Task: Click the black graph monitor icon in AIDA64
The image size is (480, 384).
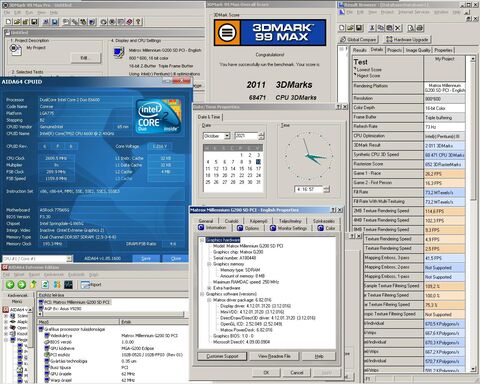Action: coord(68,284)
